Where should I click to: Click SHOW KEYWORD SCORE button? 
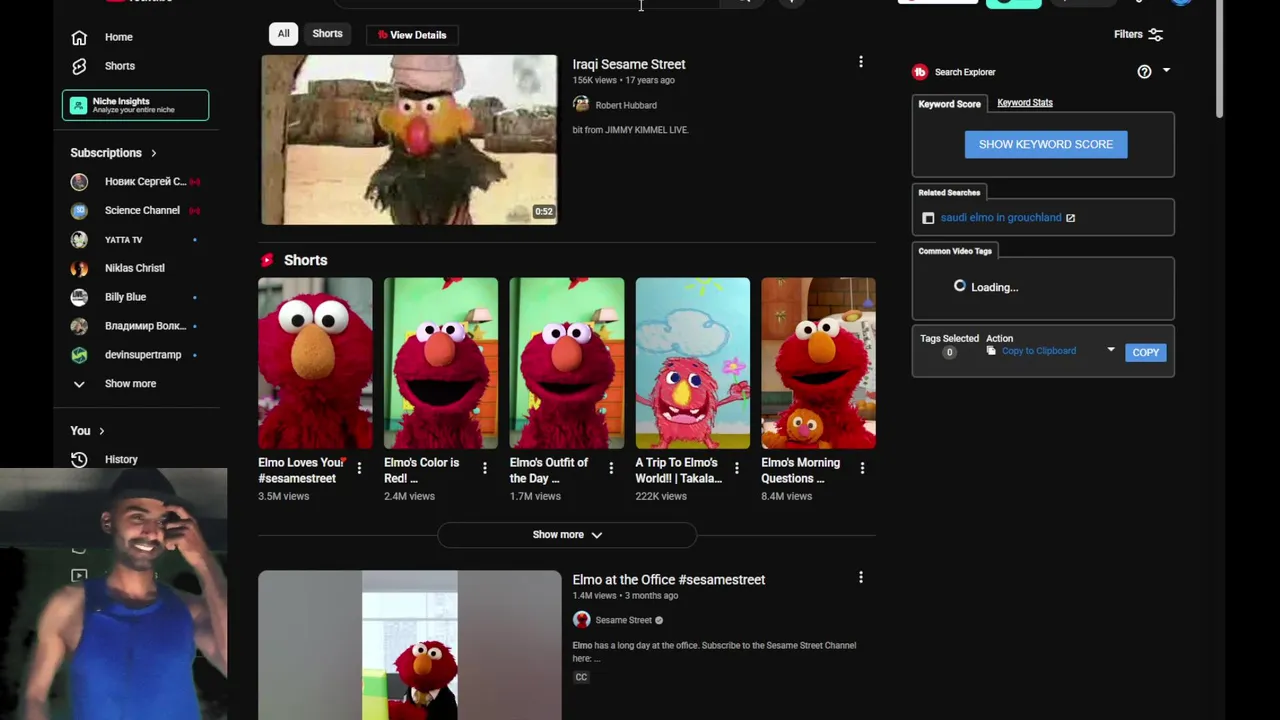click(1046, 145)
